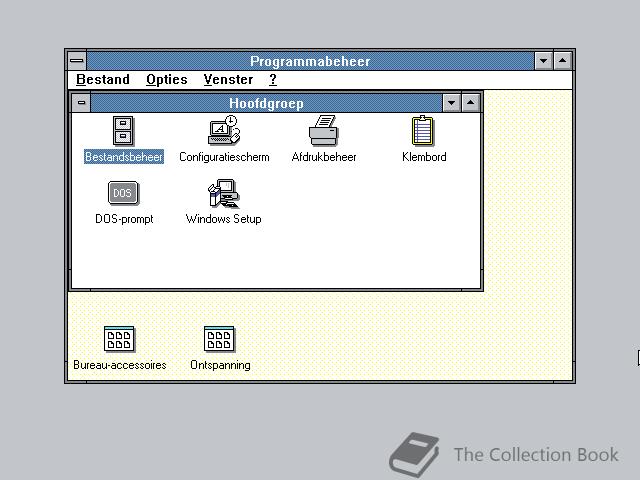Select the Configuratiescherm icon
Screen dimensions: 640x480
[x=224, y=130]
